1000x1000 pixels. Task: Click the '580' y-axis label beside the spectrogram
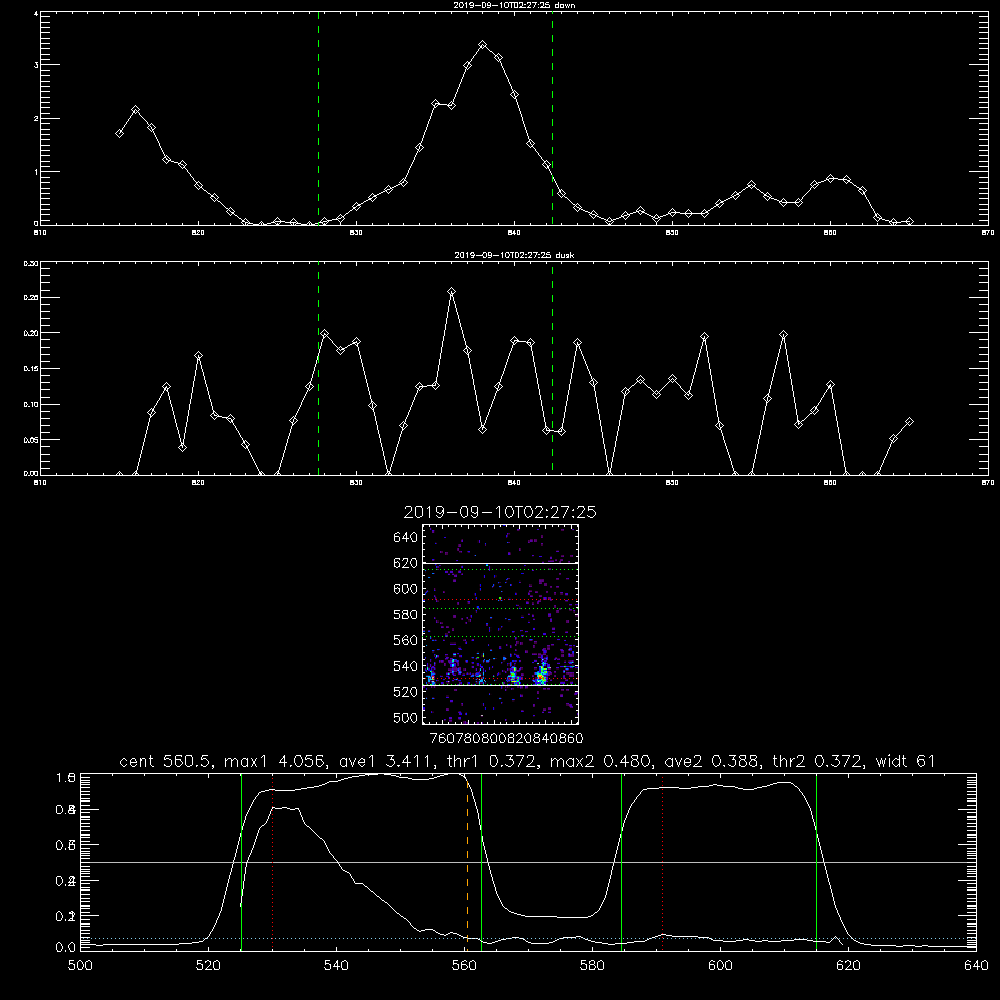[406, 615]
